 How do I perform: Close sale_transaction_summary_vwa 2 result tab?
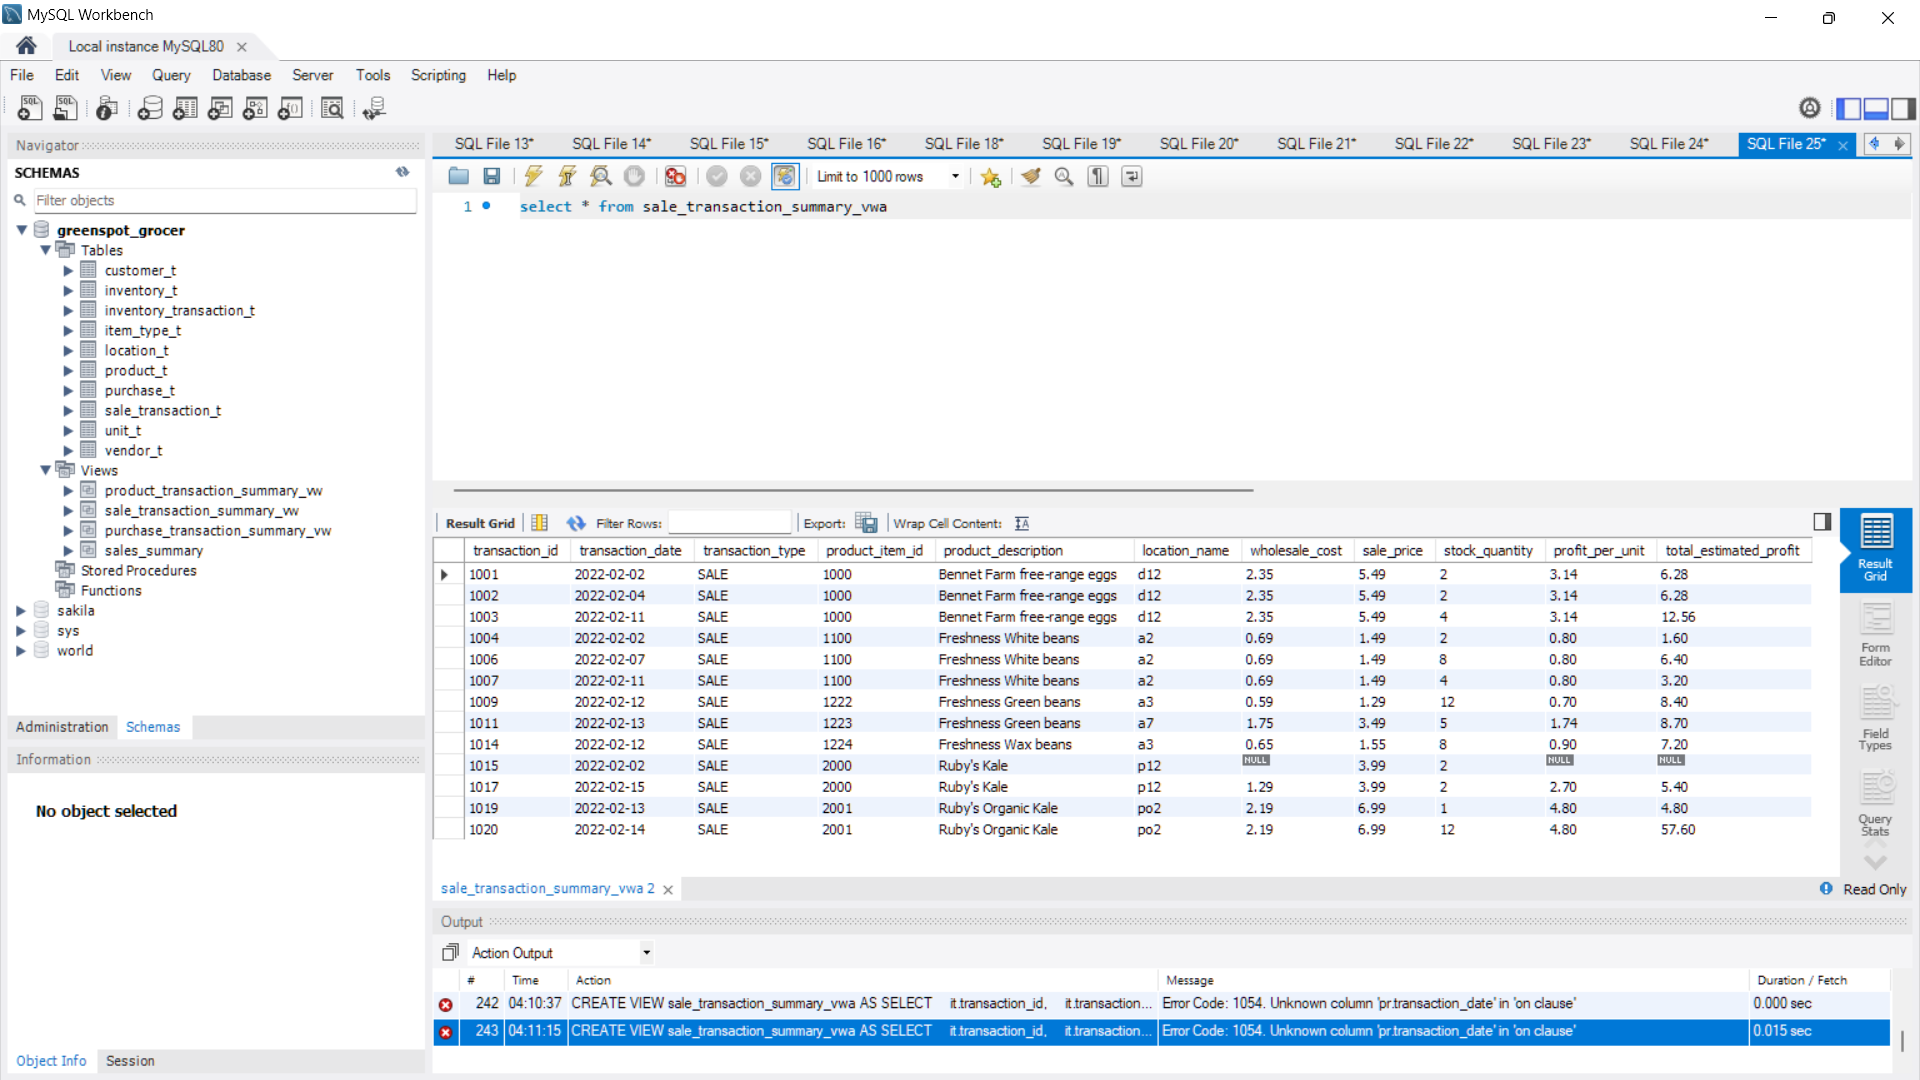[x=668, y=889]
